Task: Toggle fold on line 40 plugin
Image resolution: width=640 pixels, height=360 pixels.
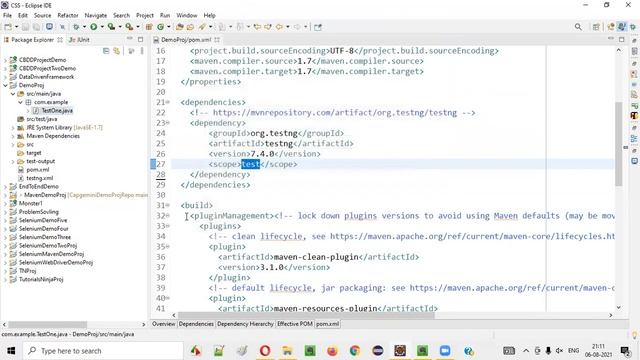Action: 168,298
